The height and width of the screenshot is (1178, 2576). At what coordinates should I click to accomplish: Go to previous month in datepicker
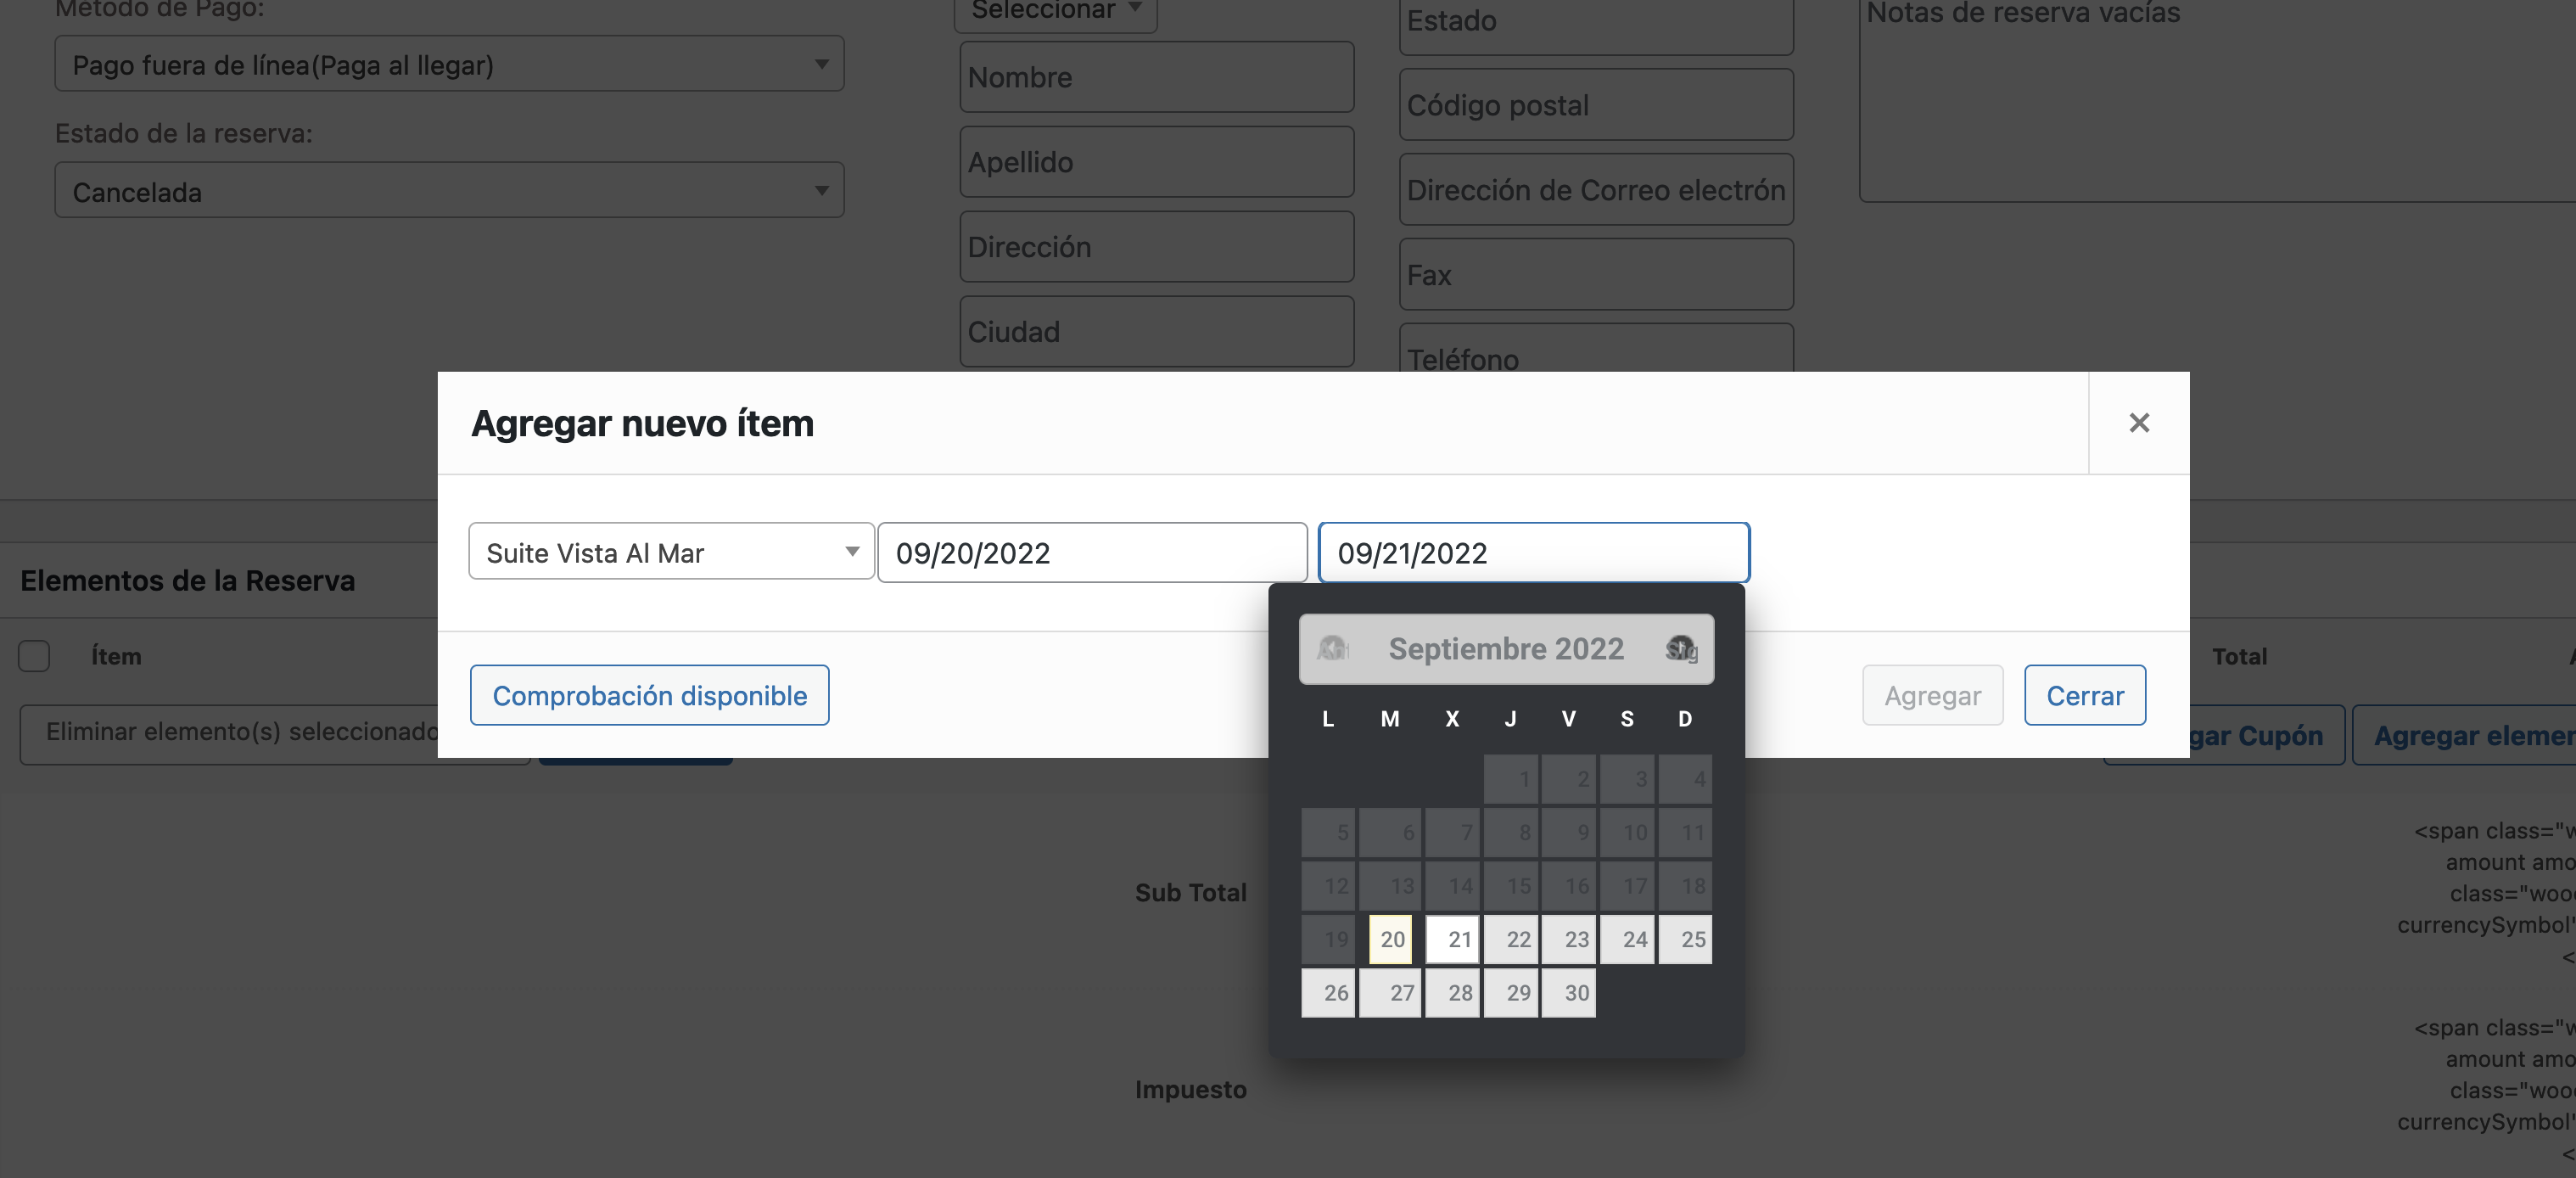[x=1332, y=649]
